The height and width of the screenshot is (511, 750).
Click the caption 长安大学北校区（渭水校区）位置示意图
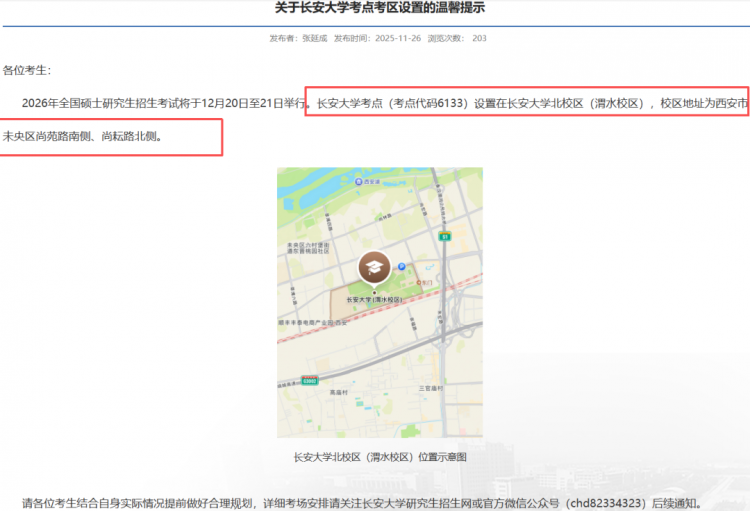click(x=380, y=457)
